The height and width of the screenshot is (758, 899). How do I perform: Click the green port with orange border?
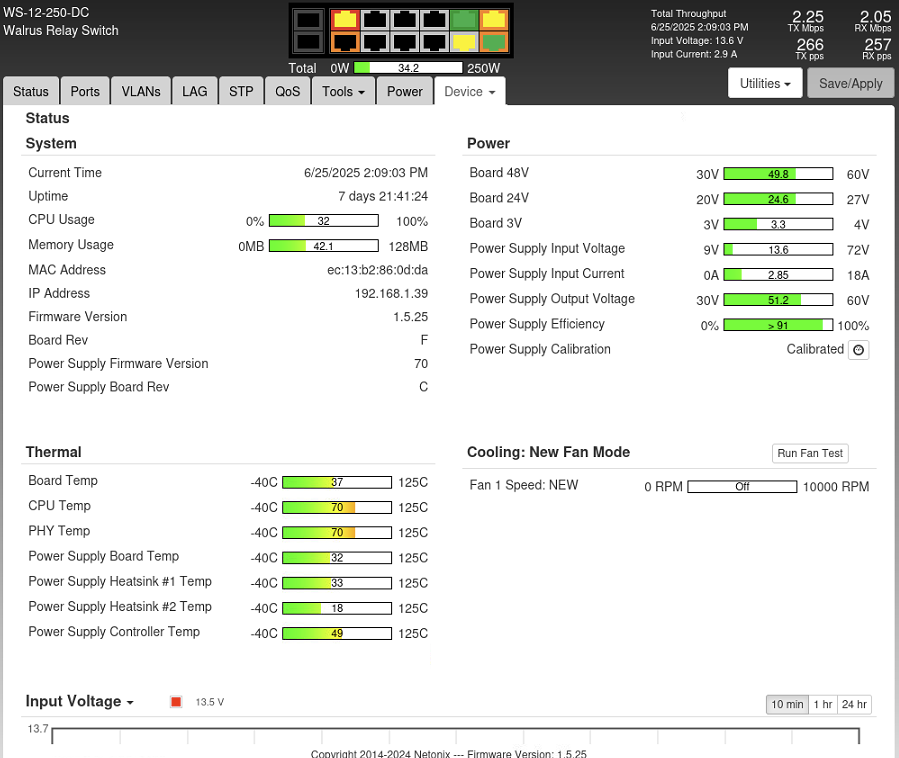494,42
